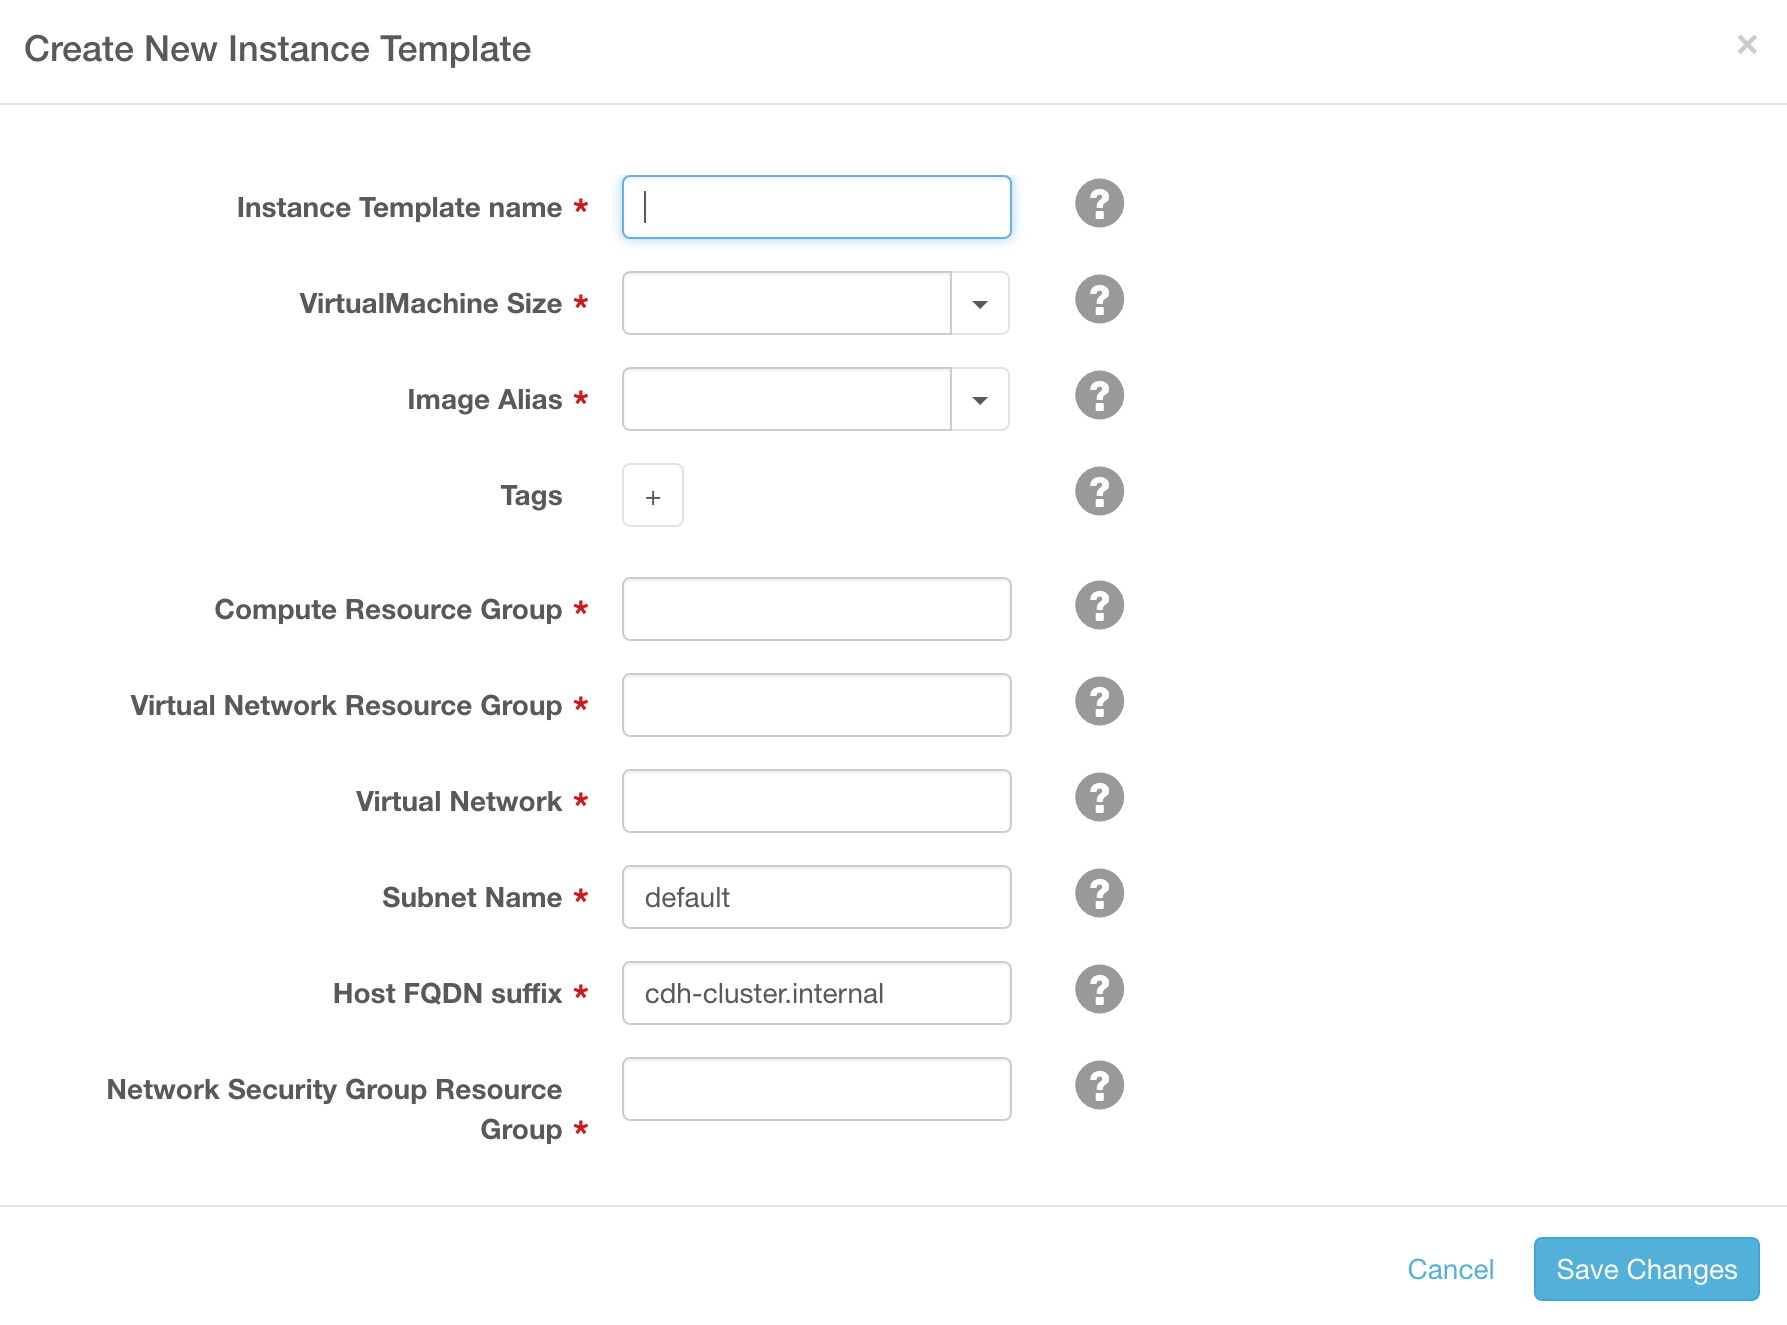1787x1325 pixels.
Task: Open help for Host FQDN suffix
Action: [1099, 990]
